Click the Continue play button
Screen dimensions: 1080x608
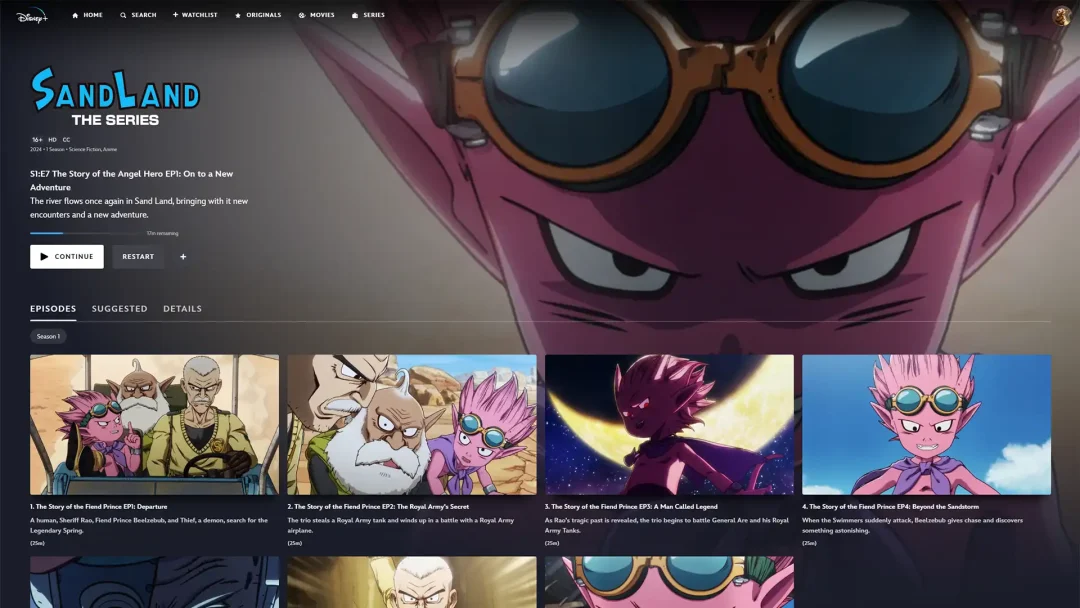click(67, 257)
